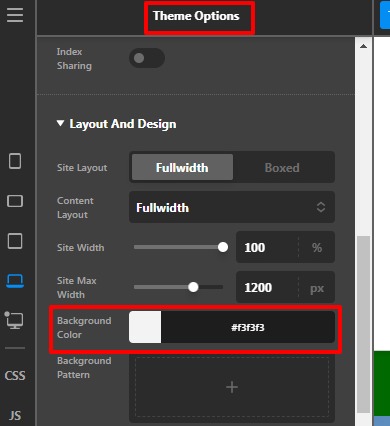390x426 pixels.
Task: Click the #f3f3f3 hex color field
Action: (x=248, y=327)
